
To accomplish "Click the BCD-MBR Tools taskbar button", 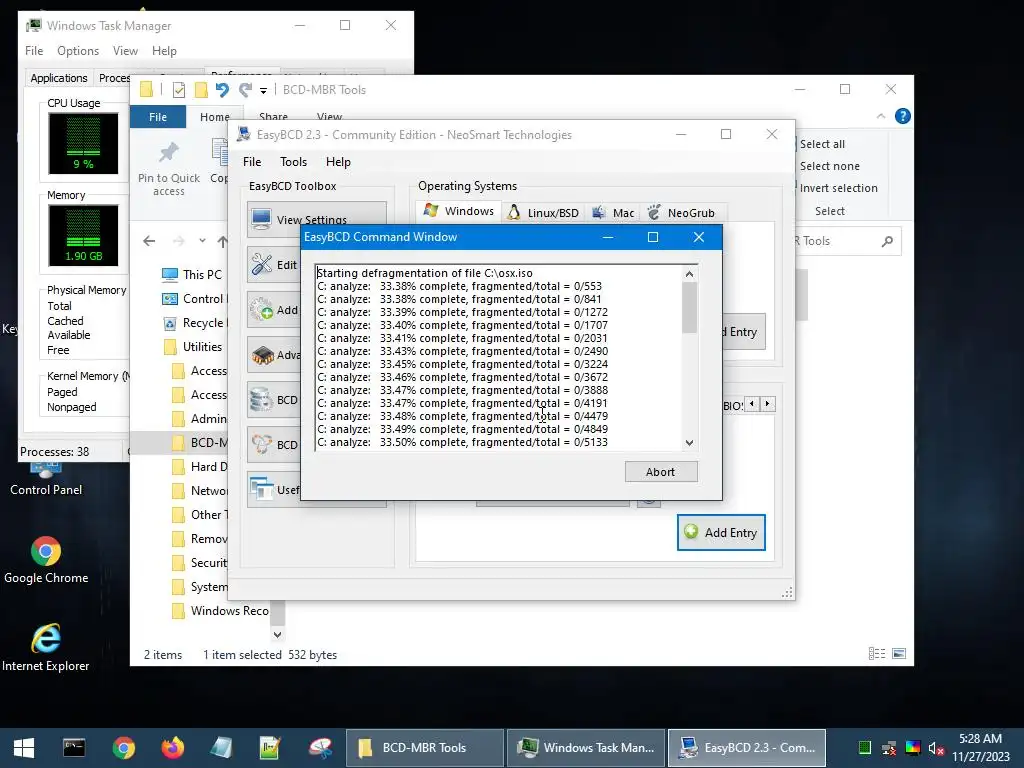I will (x=424, y=748).
